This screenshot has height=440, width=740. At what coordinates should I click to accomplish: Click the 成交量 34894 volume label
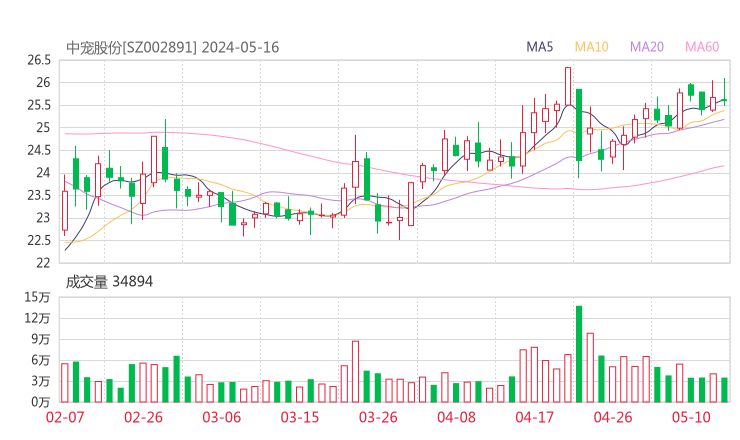tap(109, 282)
